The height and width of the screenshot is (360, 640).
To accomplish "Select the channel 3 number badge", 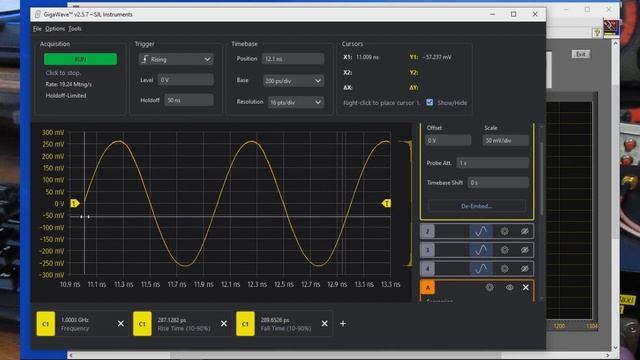I will pos(427,250).
